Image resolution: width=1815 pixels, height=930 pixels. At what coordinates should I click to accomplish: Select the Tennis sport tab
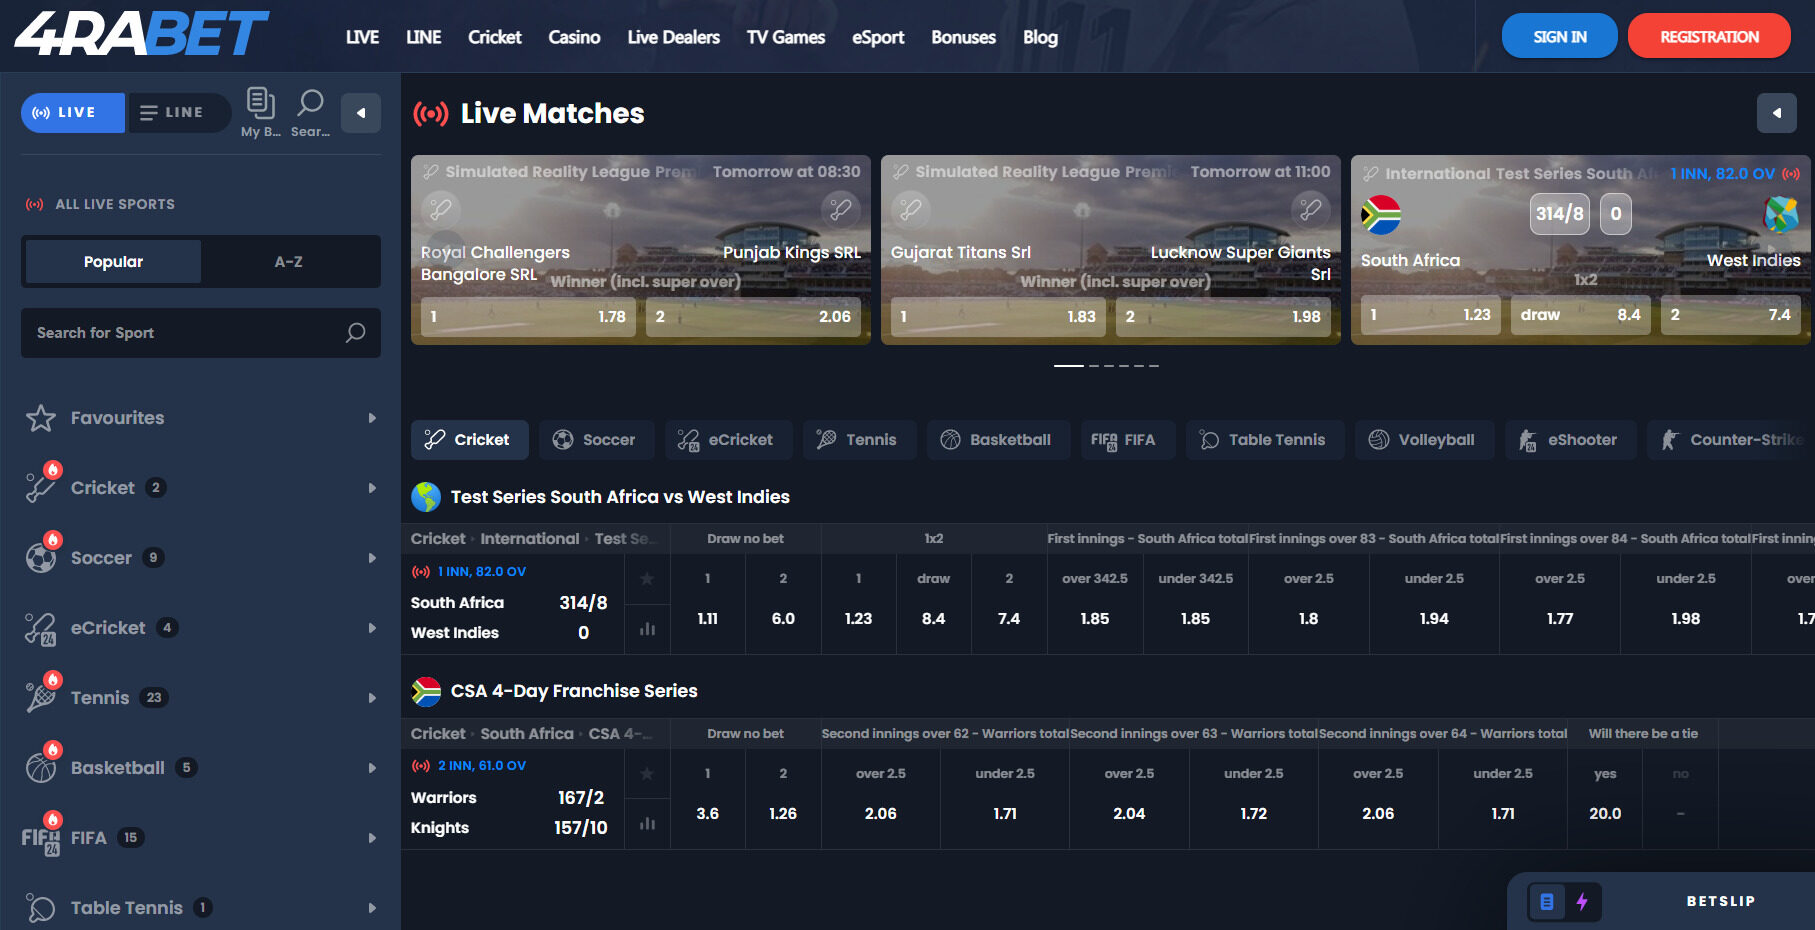coord(859,440)
